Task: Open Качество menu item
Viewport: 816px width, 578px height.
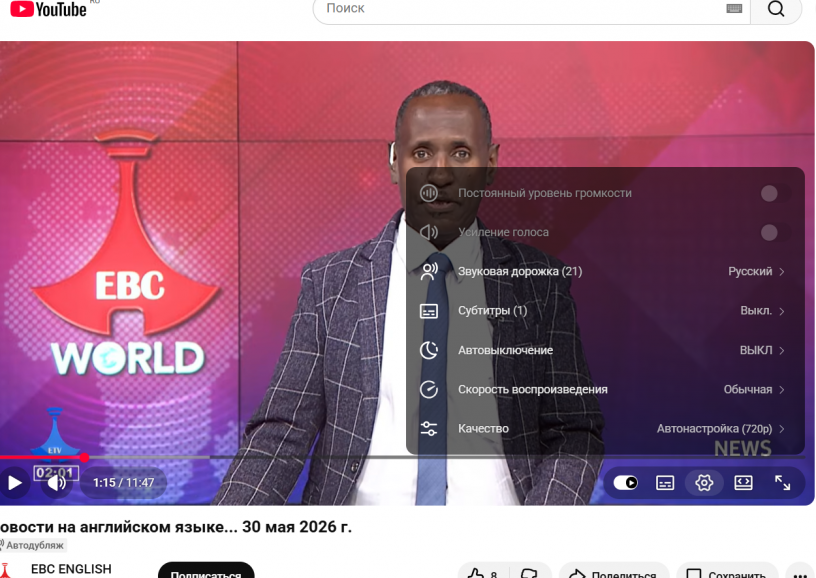Action: click(x=605, y=429)
